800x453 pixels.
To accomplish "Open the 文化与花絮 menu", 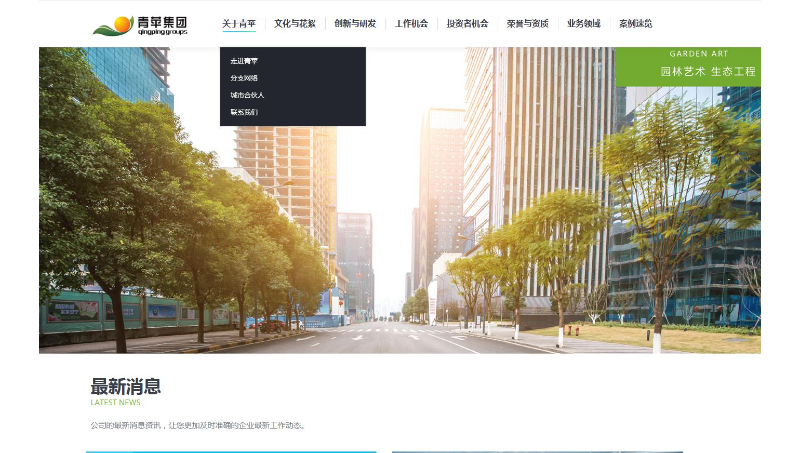I will (295, 23).
